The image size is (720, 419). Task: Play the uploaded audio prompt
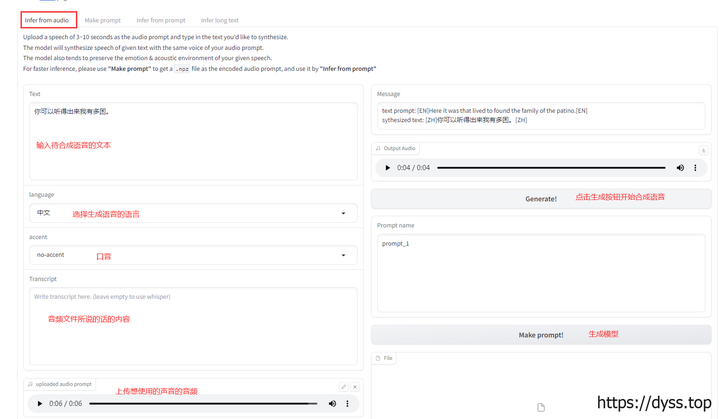[40, 404]
